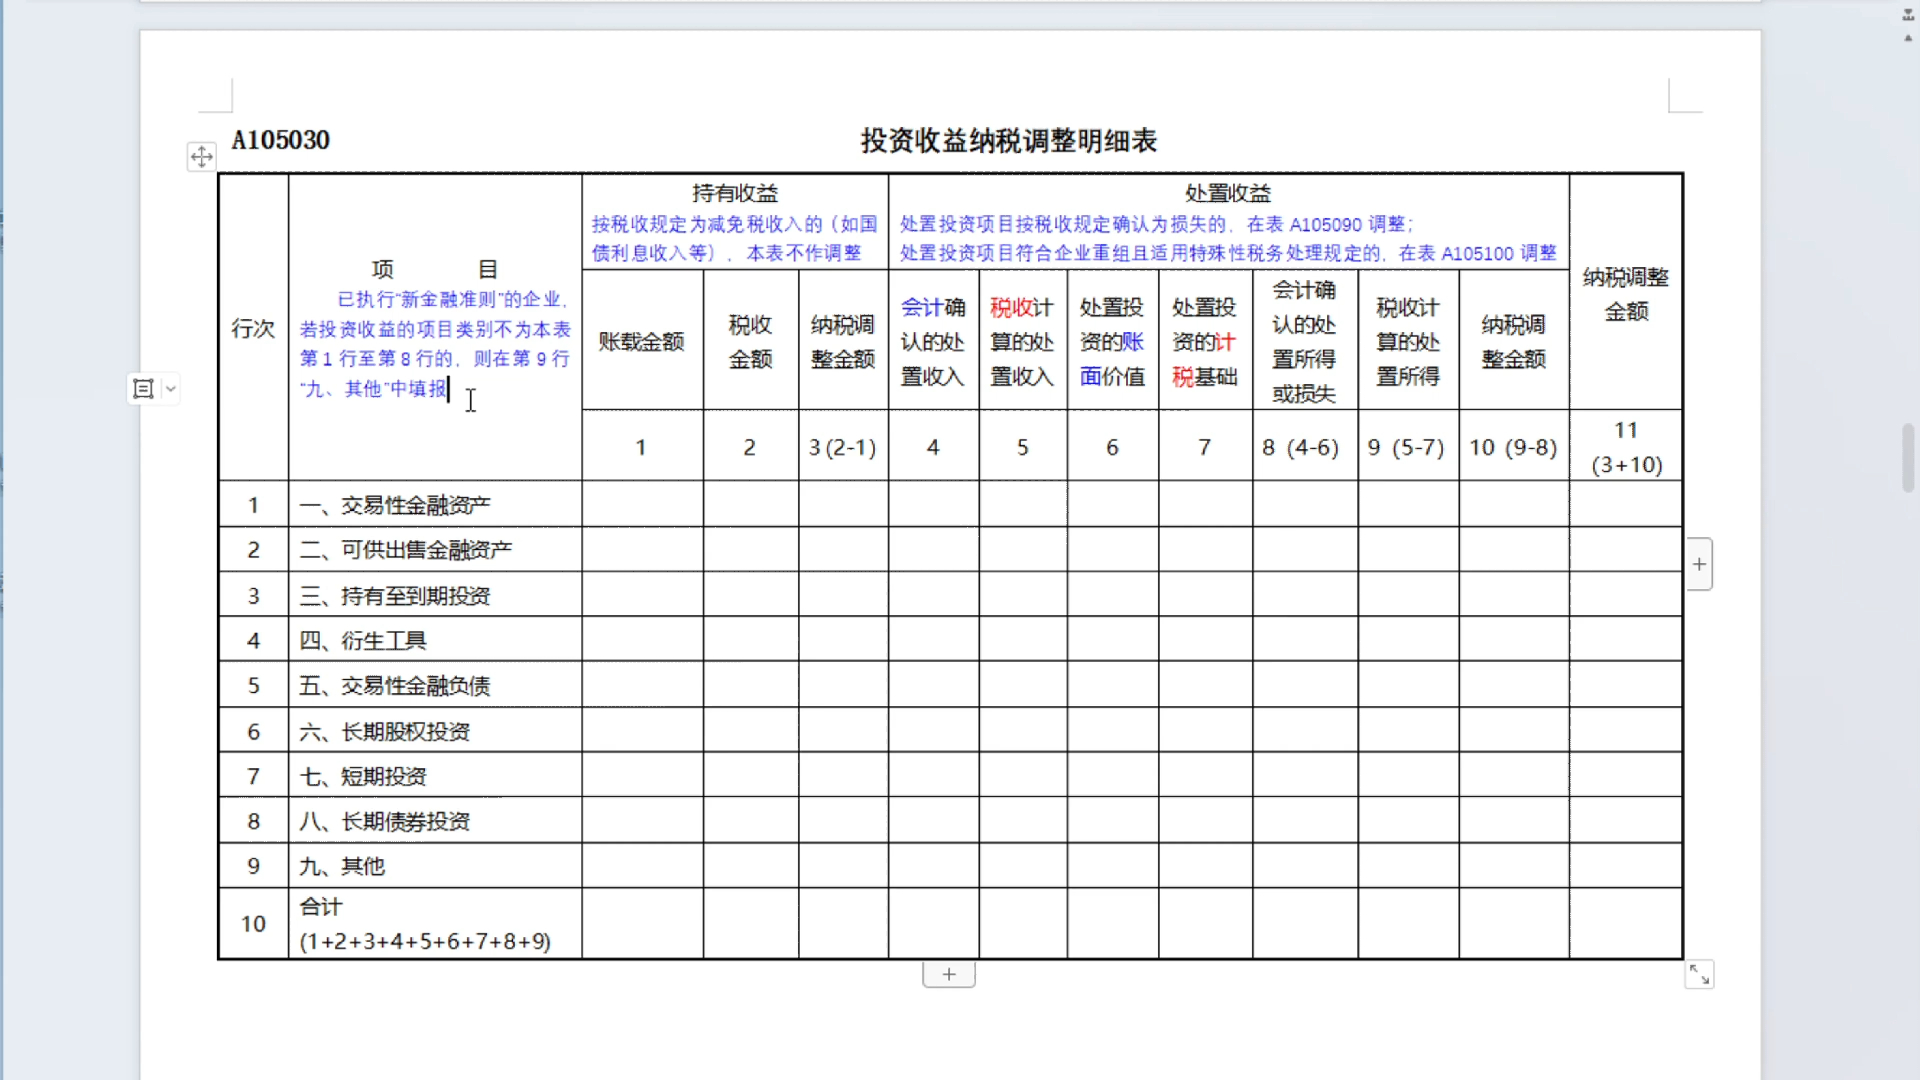Viewport: 1920px width, 1080px height.
Task: Add a row with the bottom plus button
Action: point(948,974)
